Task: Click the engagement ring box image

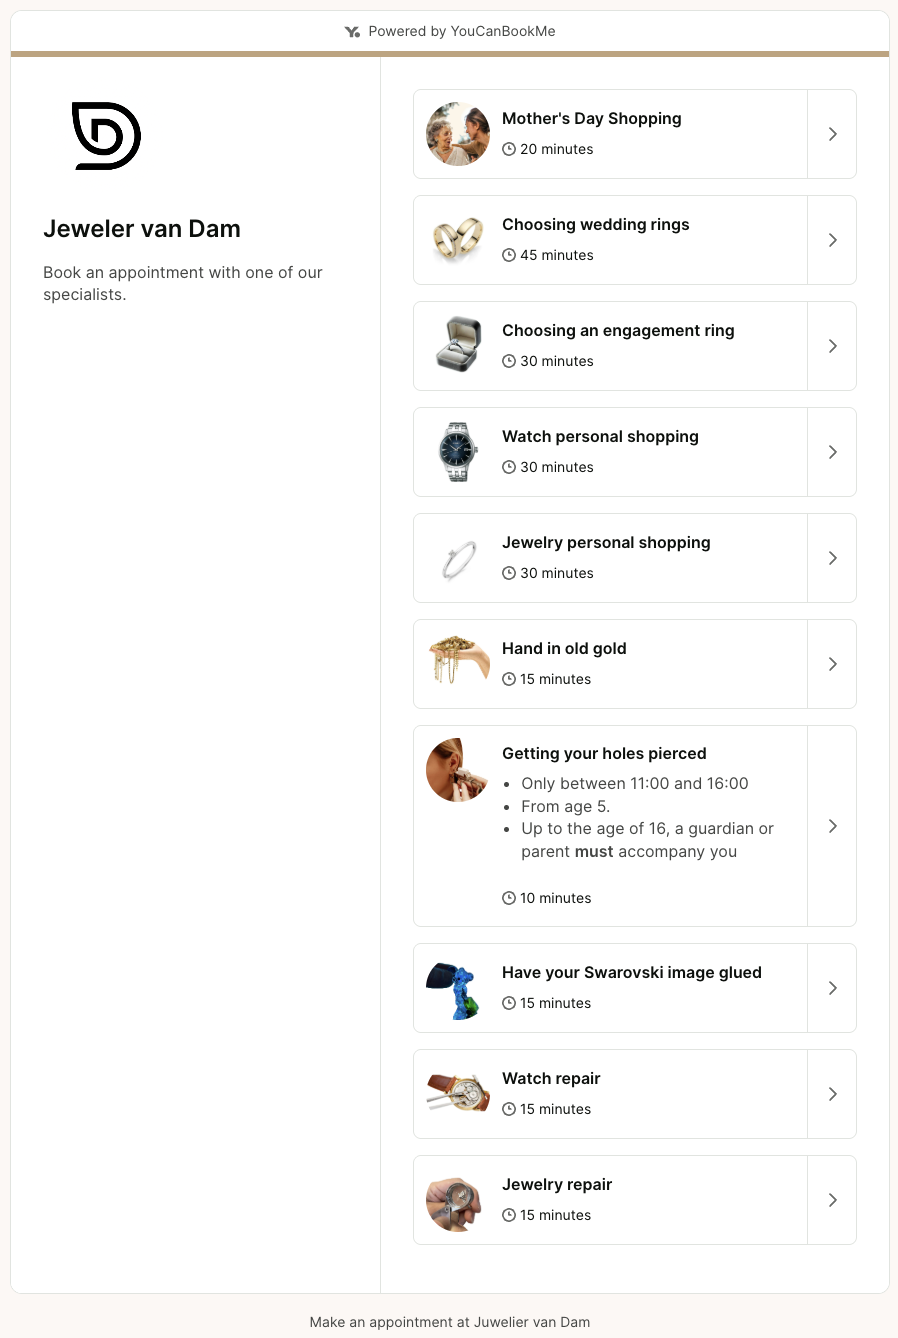Action: [458, 346]
